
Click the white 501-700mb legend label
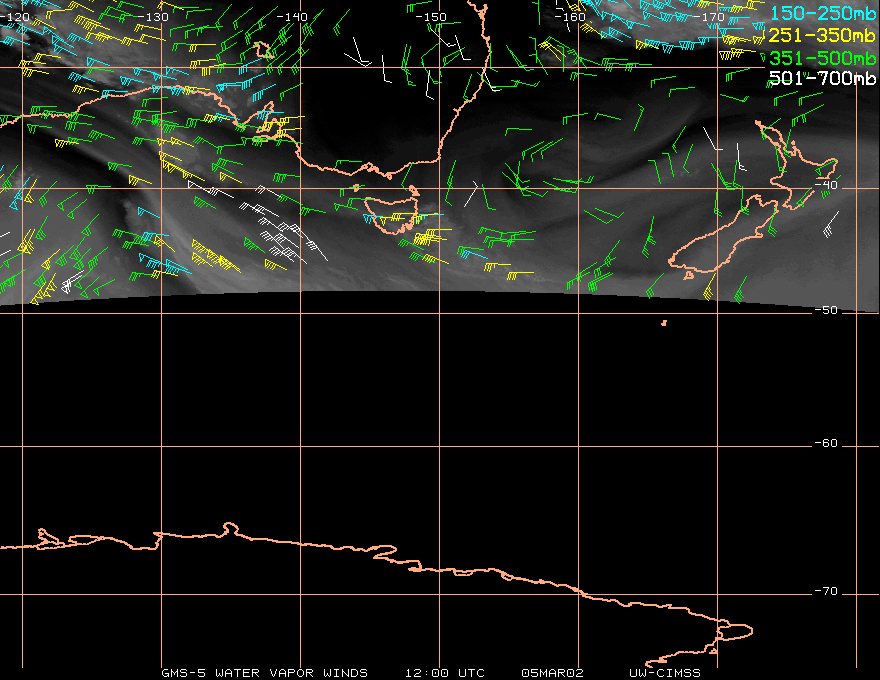pyautogui.click(x=822, y=78)
